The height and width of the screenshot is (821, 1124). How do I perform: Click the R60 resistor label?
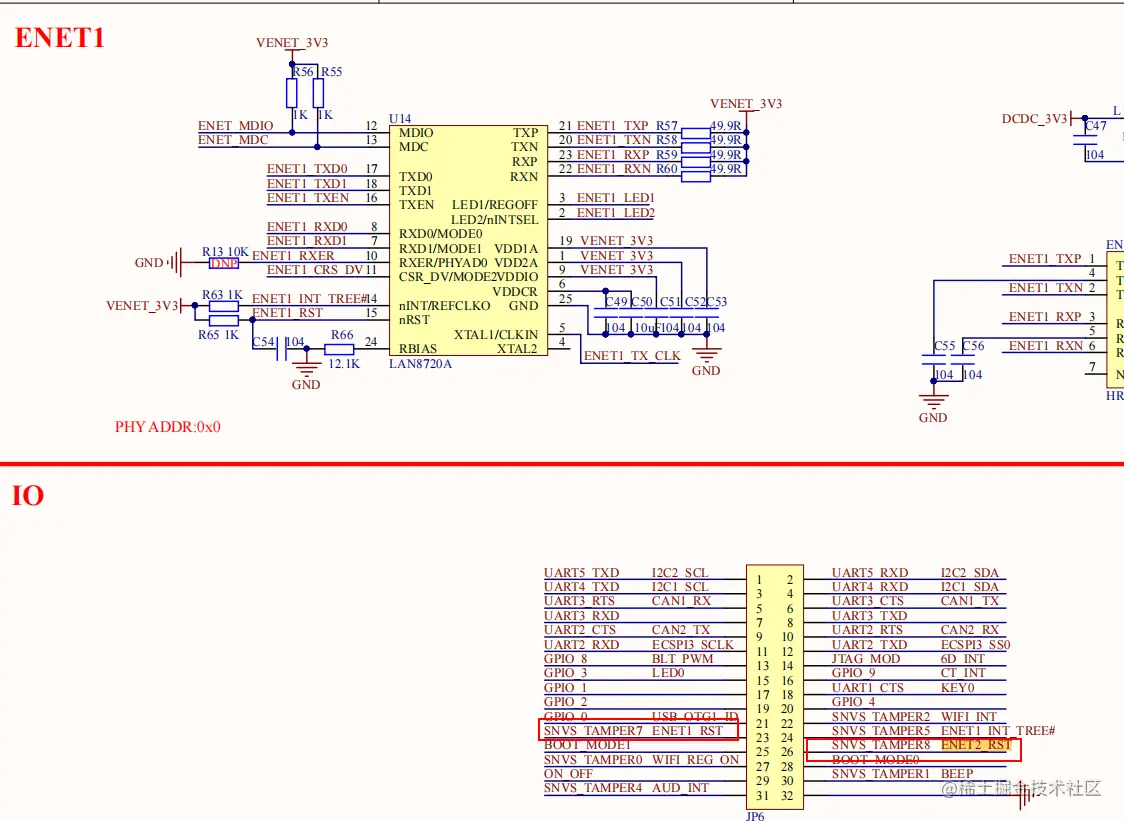(667, 169)
